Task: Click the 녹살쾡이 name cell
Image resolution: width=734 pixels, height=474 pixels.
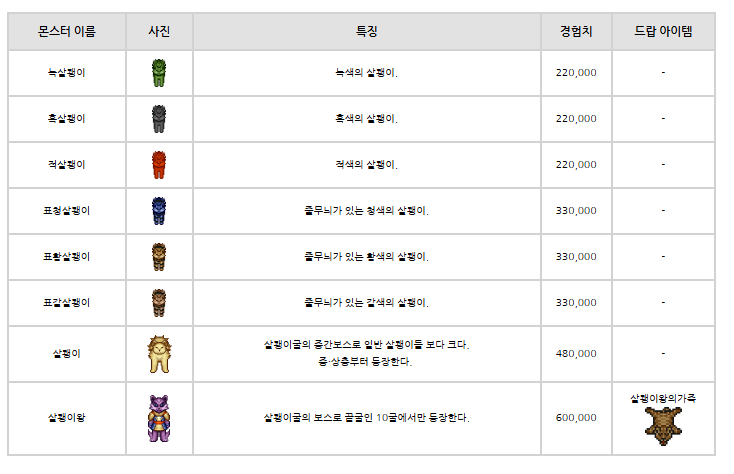Action: [x=67, y=73]
